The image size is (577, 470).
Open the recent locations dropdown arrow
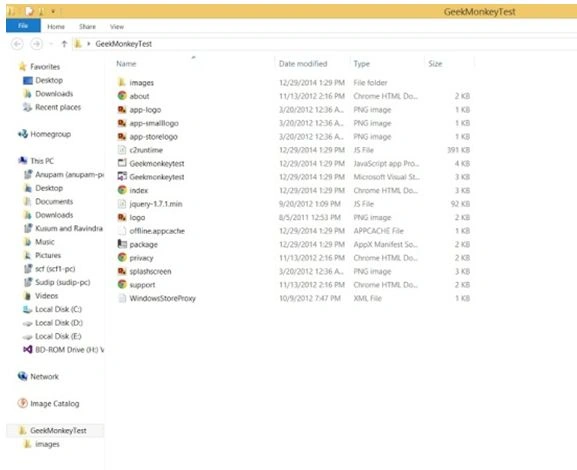[x=51, y=44]
